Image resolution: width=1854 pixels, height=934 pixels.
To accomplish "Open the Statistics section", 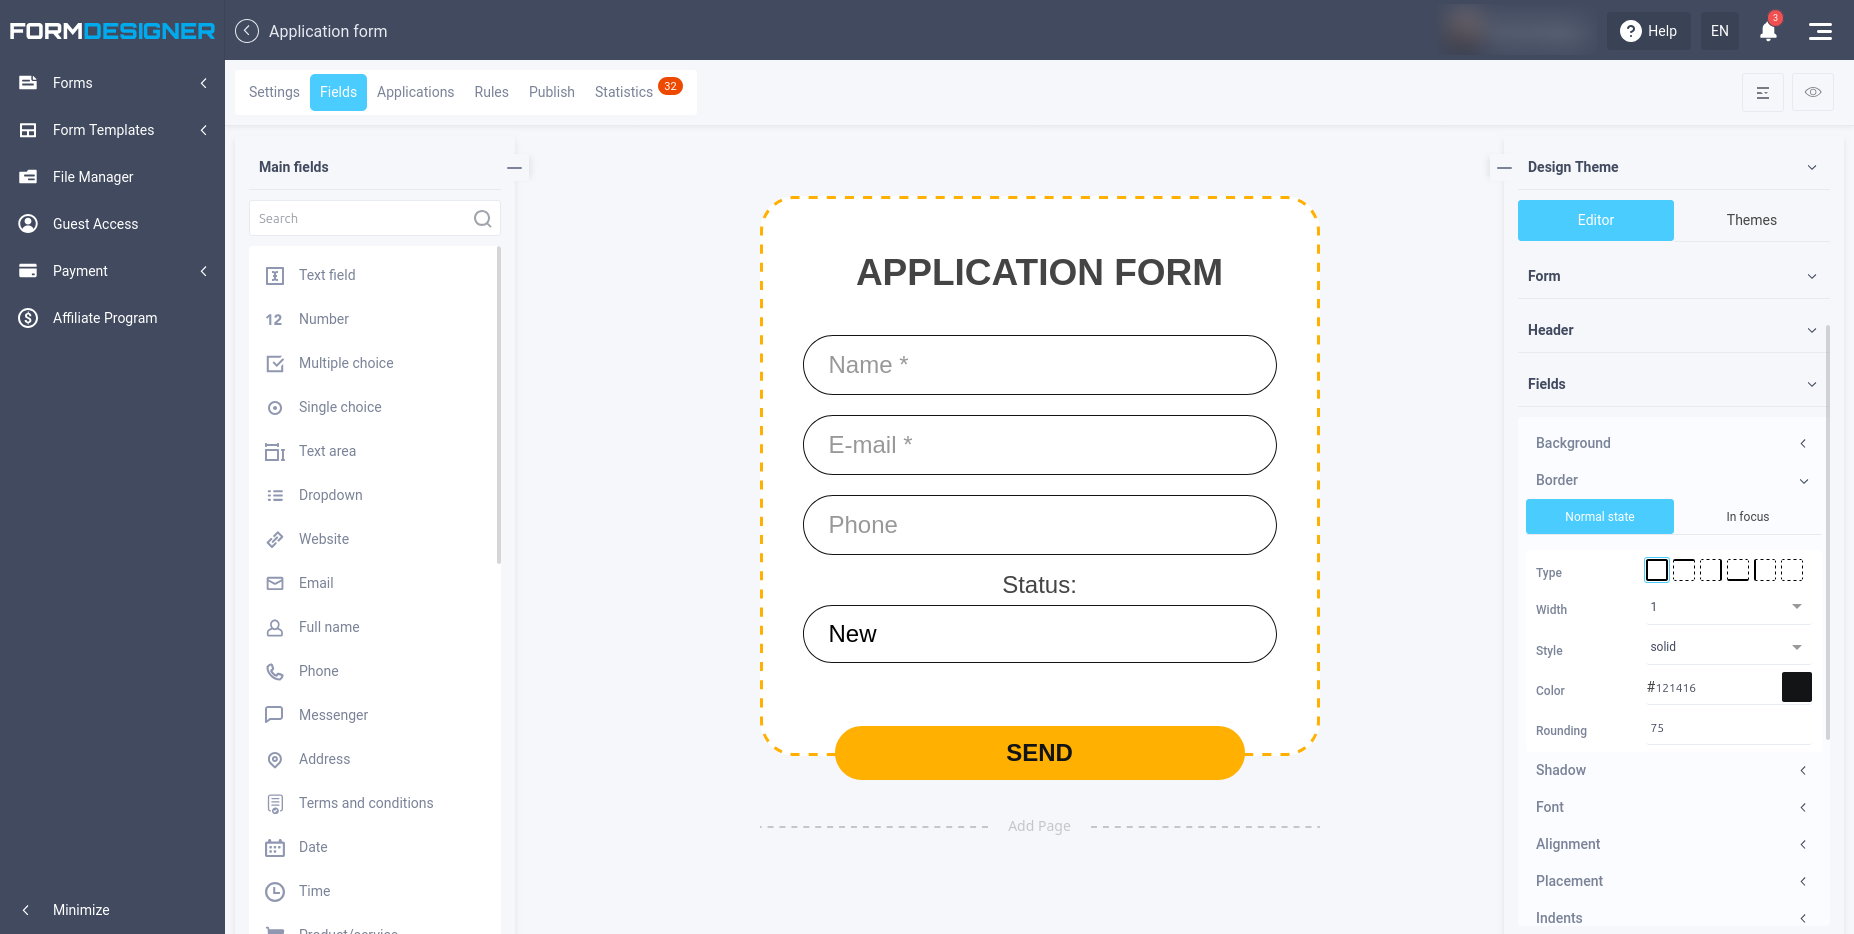I will click(x=622, y=91).
